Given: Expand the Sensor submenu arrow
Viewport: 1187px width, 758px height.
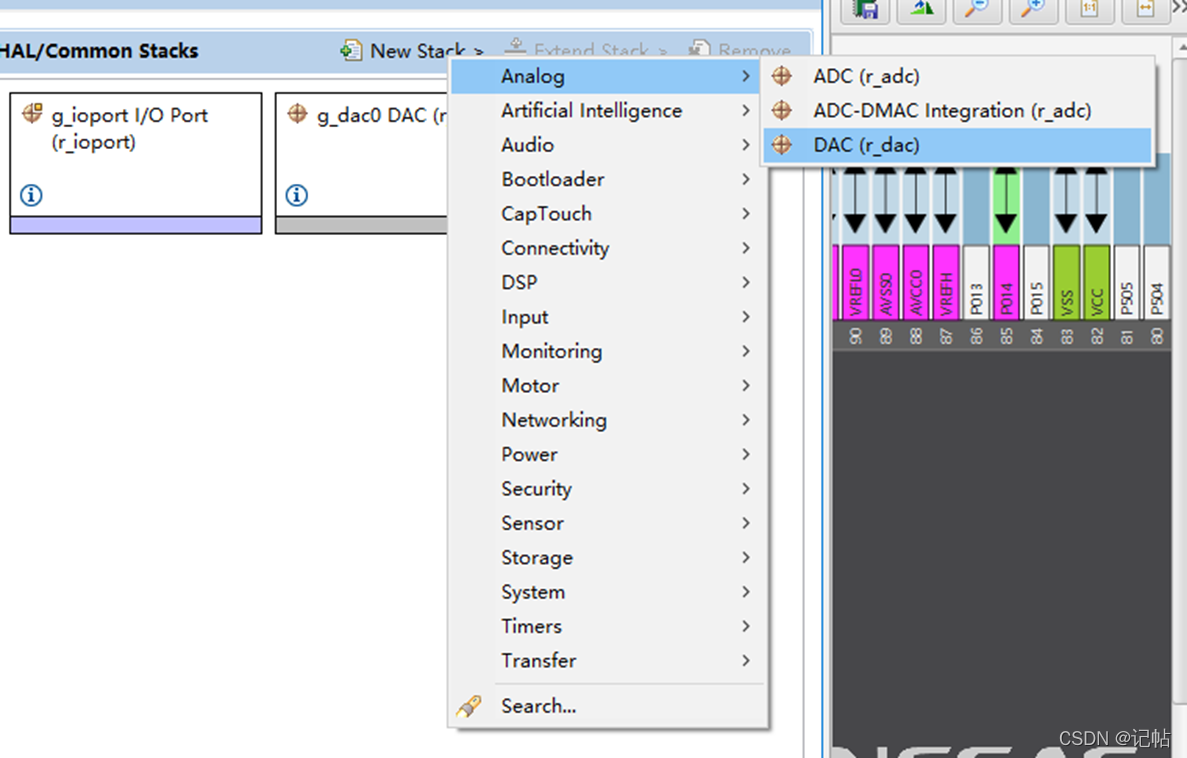Looking at the screenshot, I should tap(746, 523).
